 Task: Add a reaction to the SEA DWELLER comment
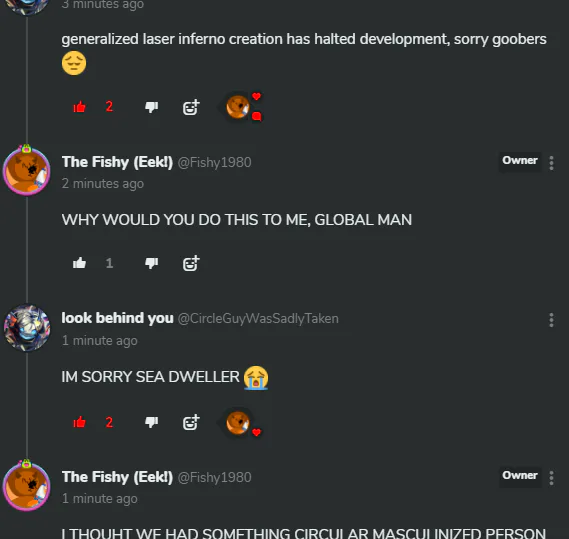click(x=191, y=422)
